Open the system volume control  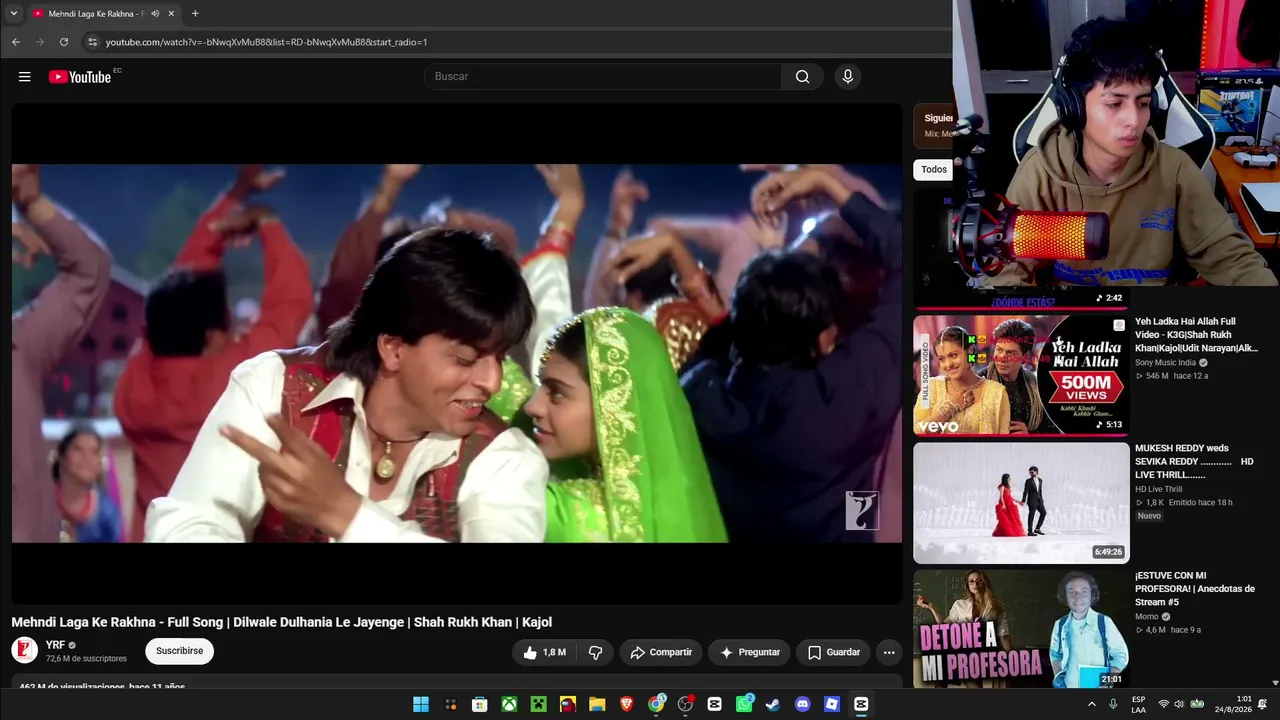[x=1179, y=705]
